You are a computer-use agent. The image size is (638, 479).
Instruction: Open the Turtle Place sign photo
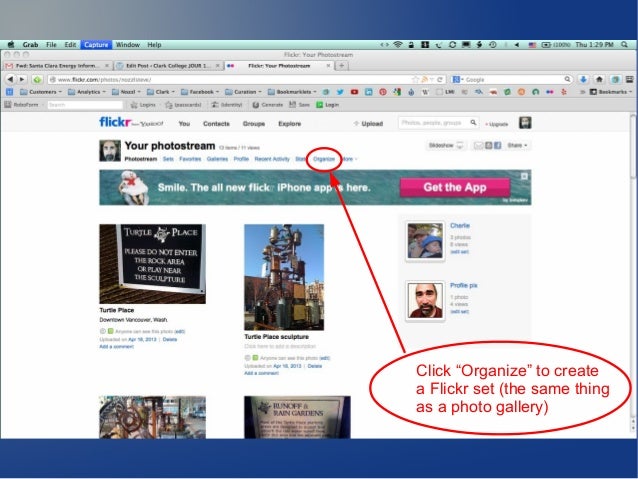[153, 264]
